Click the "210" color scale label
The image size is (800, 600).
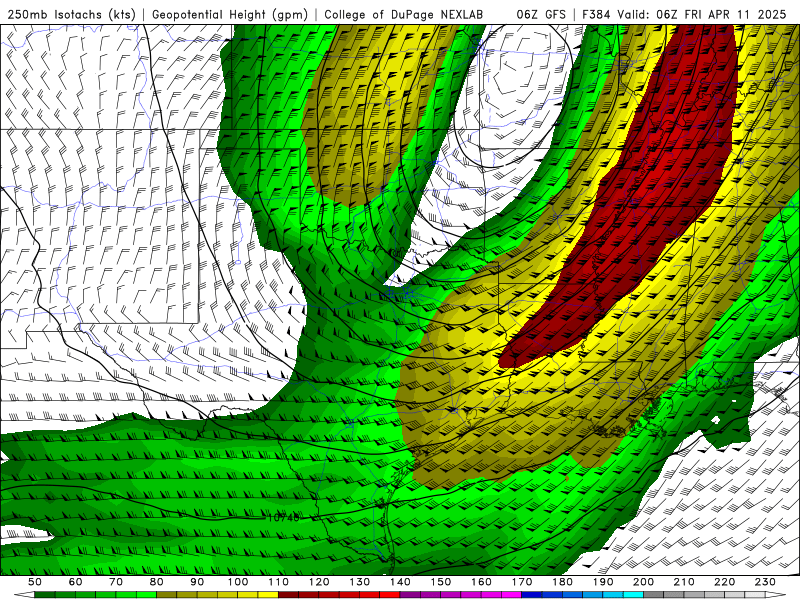coord(685,582)
